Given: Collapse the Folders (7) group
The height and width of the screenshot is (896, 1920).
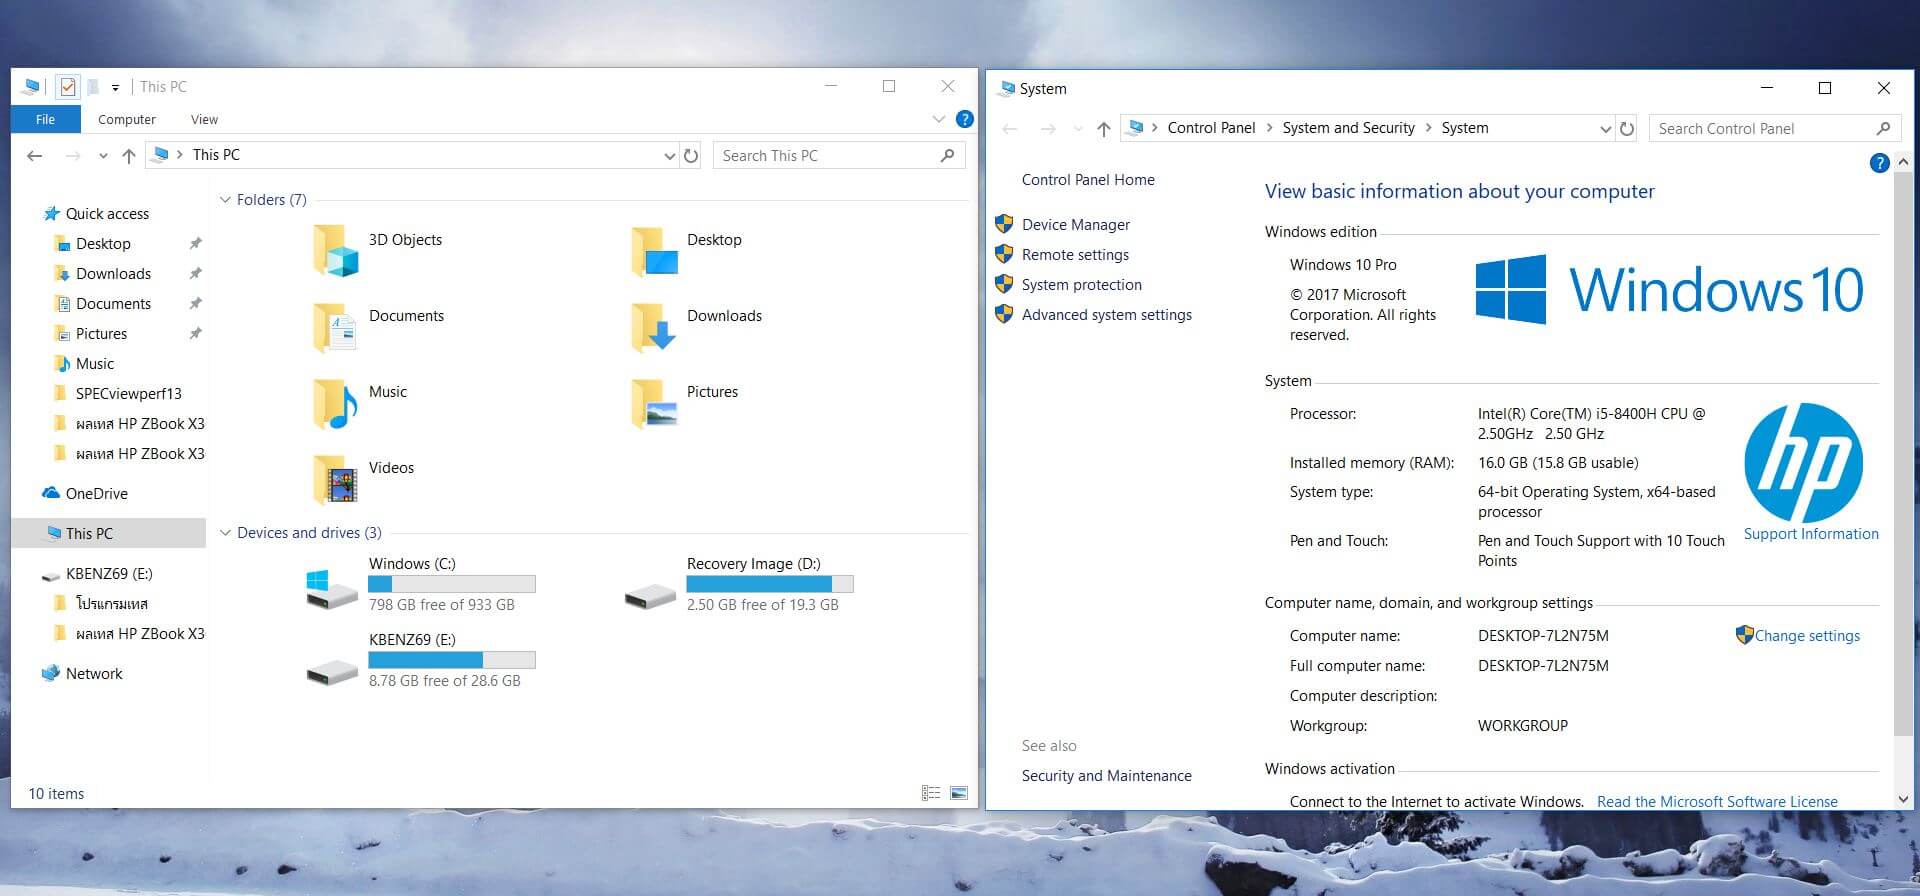Looking at the screenshot, I should [225, 200].
